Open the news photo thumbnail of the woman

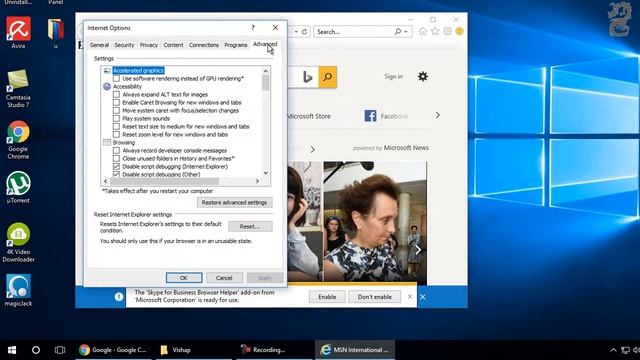[x=375, y=221]
